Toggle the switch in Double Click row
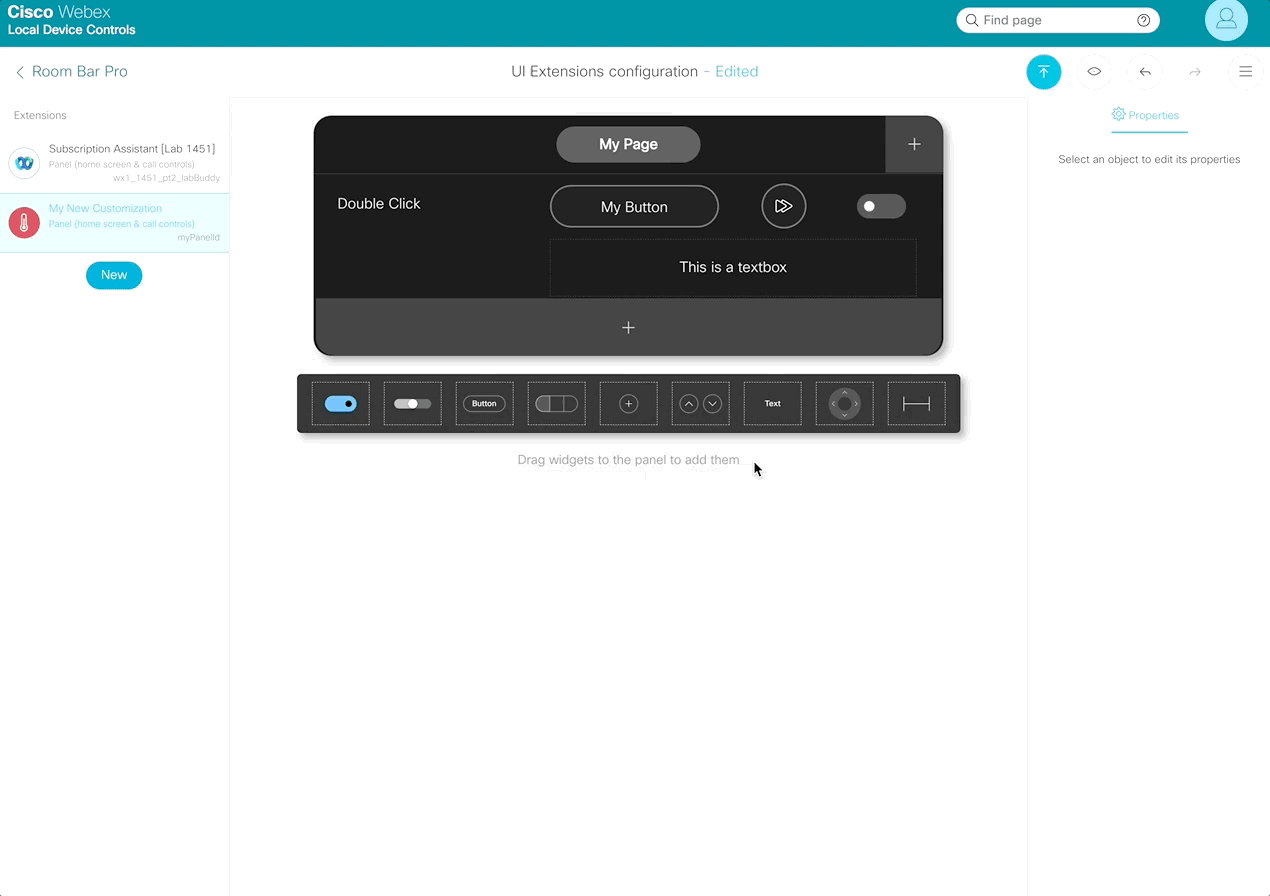This screenshot has width=1270, height=896. coord(880,206)
